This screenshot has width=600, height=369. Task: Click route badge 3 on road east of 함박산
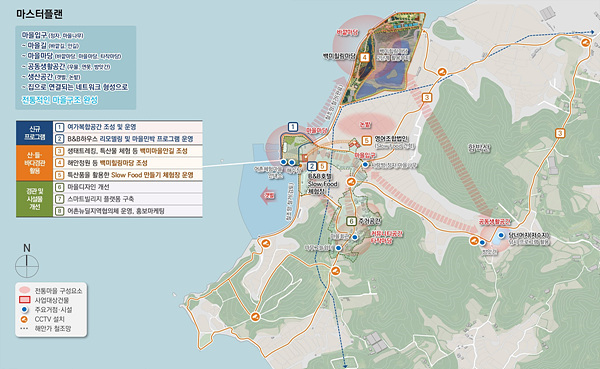click(560, 133)
